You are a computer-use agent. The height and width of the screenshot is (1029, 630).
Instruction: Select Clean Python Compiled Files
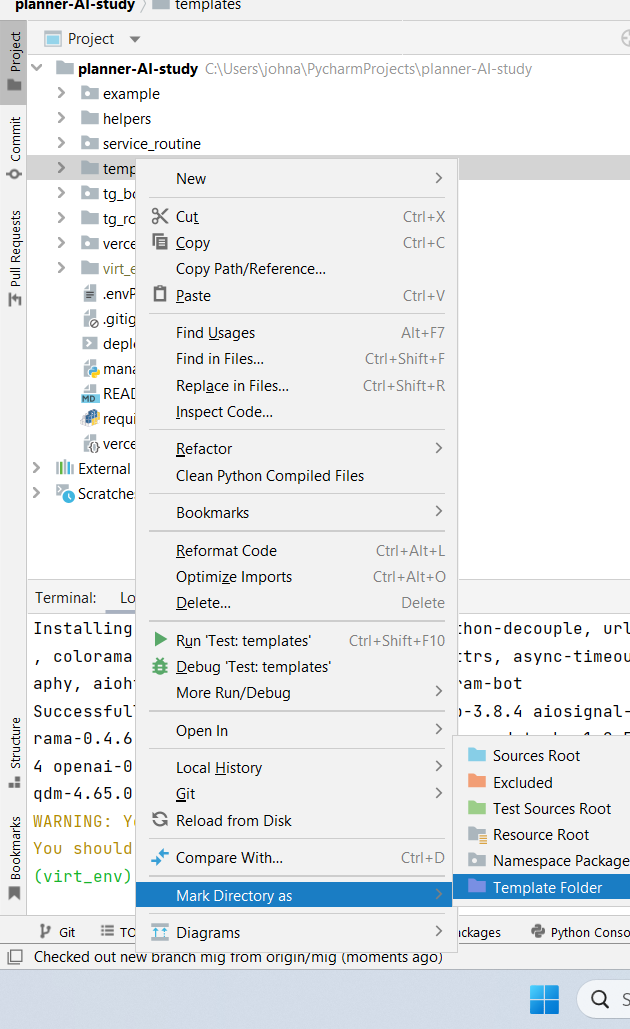(297, 476)
